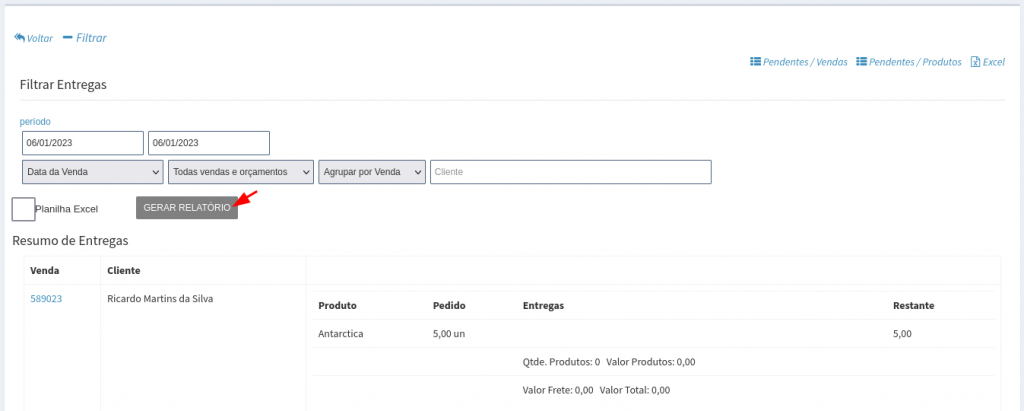Expand the Todas vendas e orçamentos dropdown
Screen dimensions: 1024x411
pos(241,172)
